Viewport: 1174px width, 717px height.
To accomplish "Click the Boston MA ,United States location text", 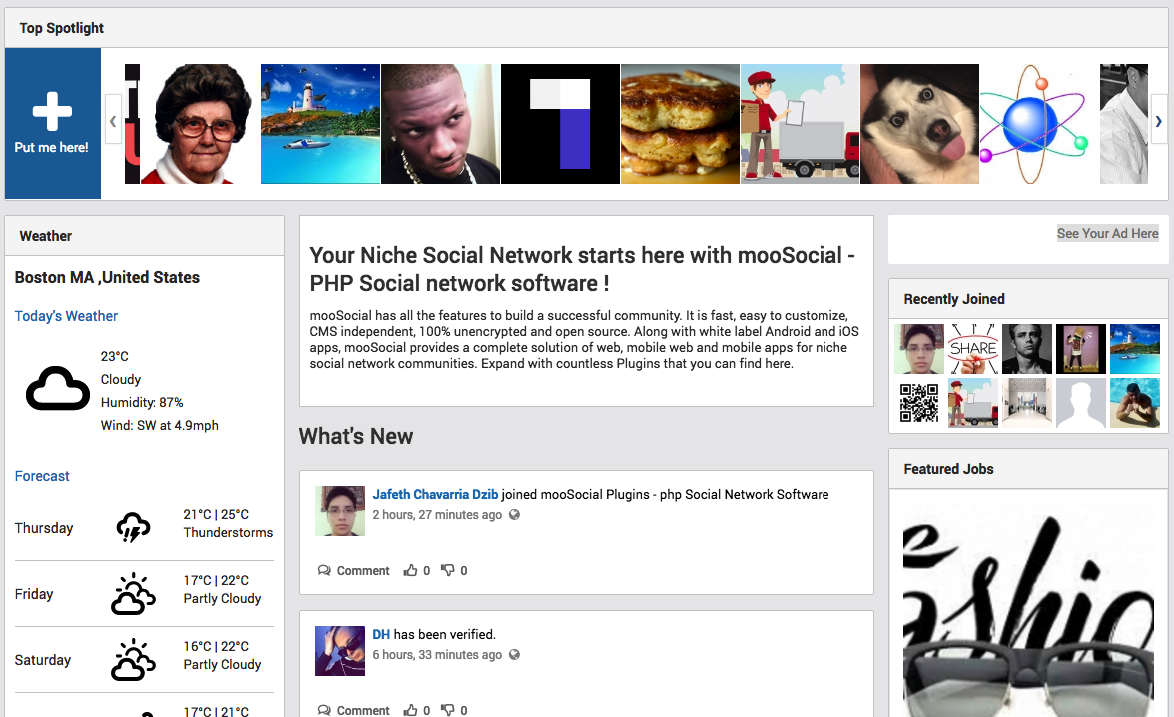I will (x=107, y=278).
